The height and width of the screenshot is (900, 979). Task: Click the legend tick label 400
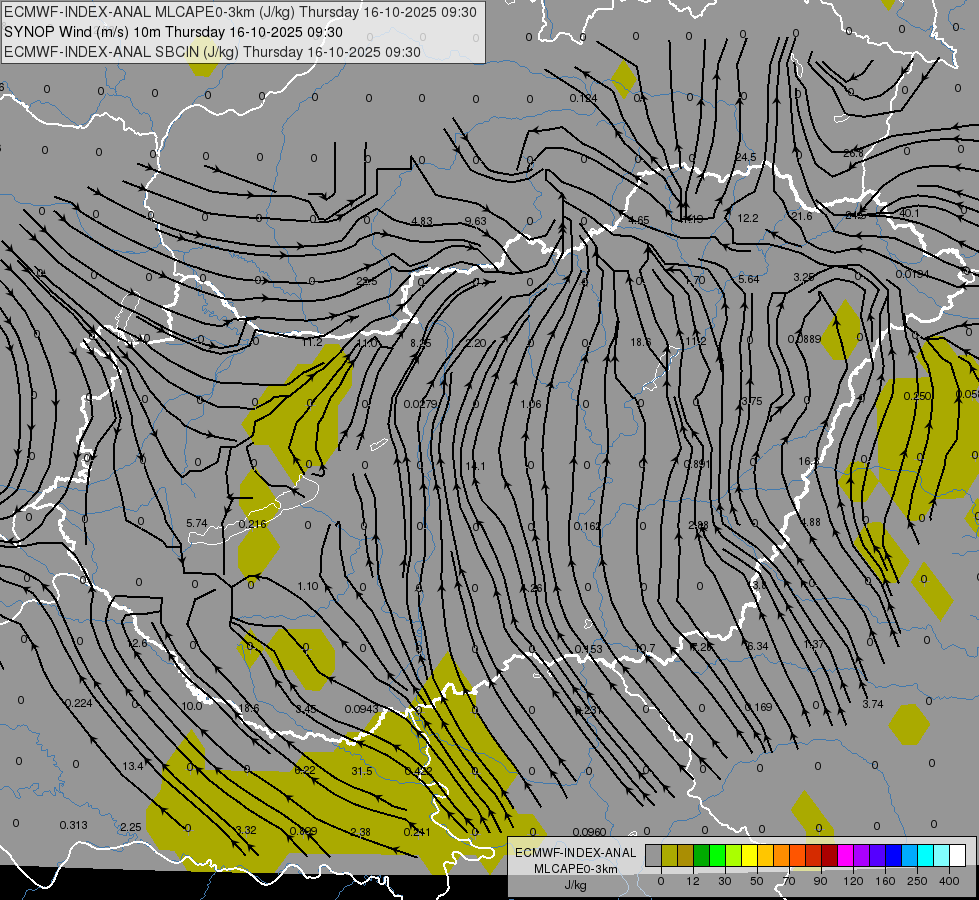pos(949,881)
